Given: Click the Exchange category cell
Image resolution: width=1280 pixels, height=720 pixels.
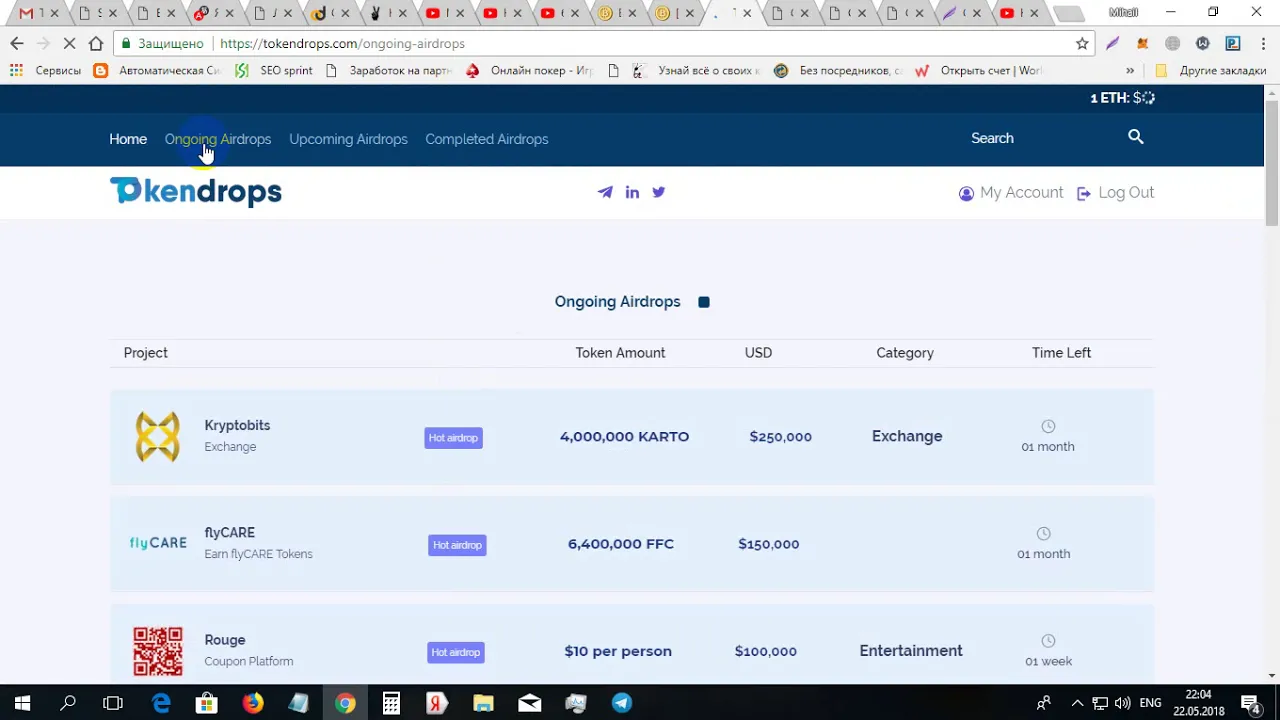Looking at the screenshot, I should [907, 436].
